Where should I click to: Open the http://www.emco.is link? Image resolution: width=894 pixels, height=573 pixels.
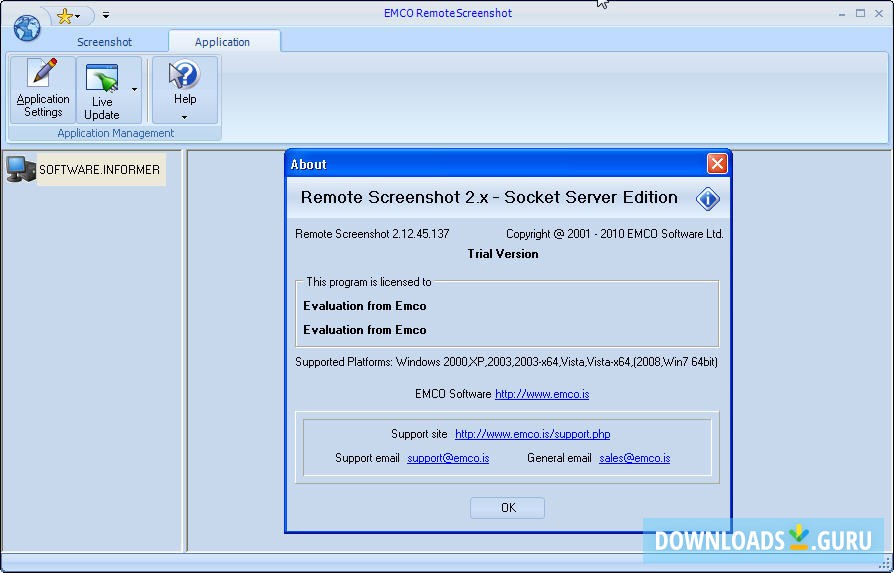tap(542, 394)
